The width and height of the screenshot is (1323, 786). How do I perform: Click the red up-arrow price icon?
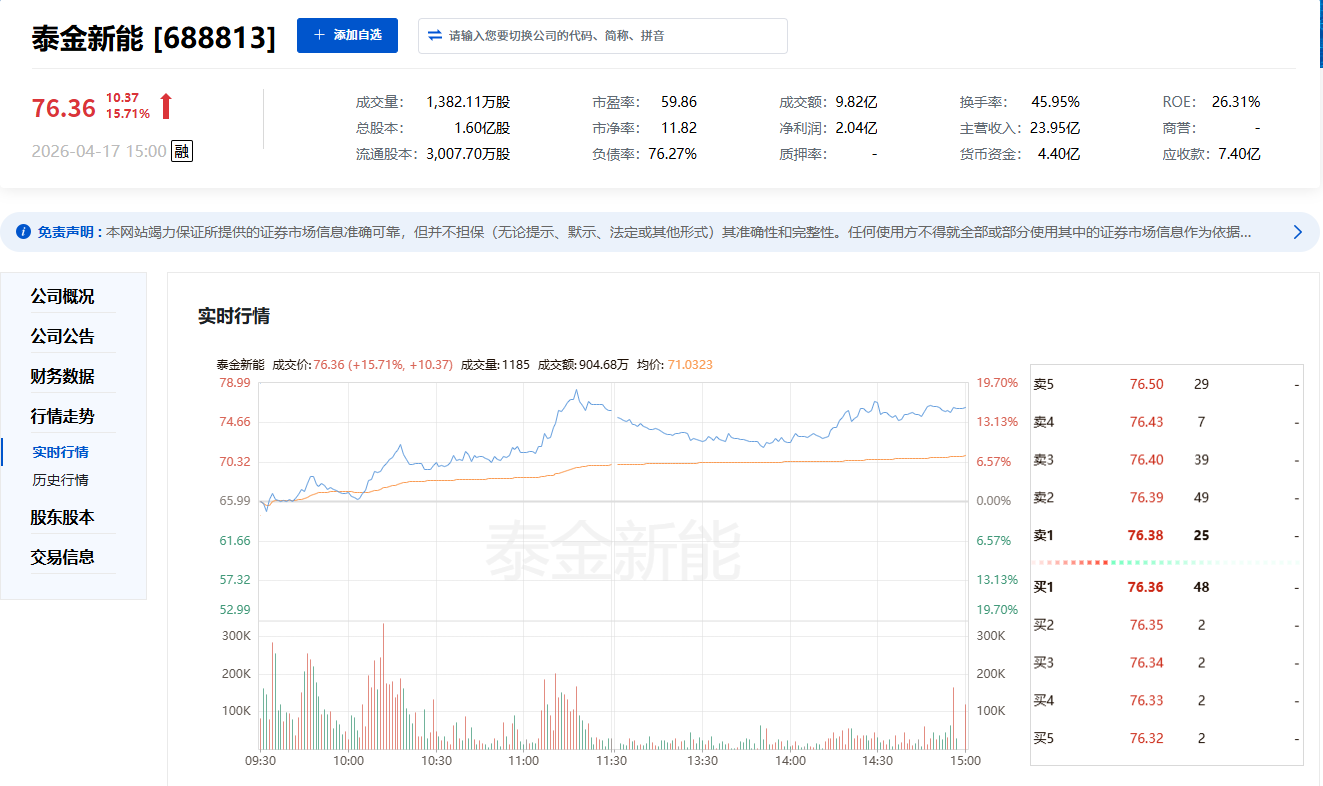click(166, 106)
